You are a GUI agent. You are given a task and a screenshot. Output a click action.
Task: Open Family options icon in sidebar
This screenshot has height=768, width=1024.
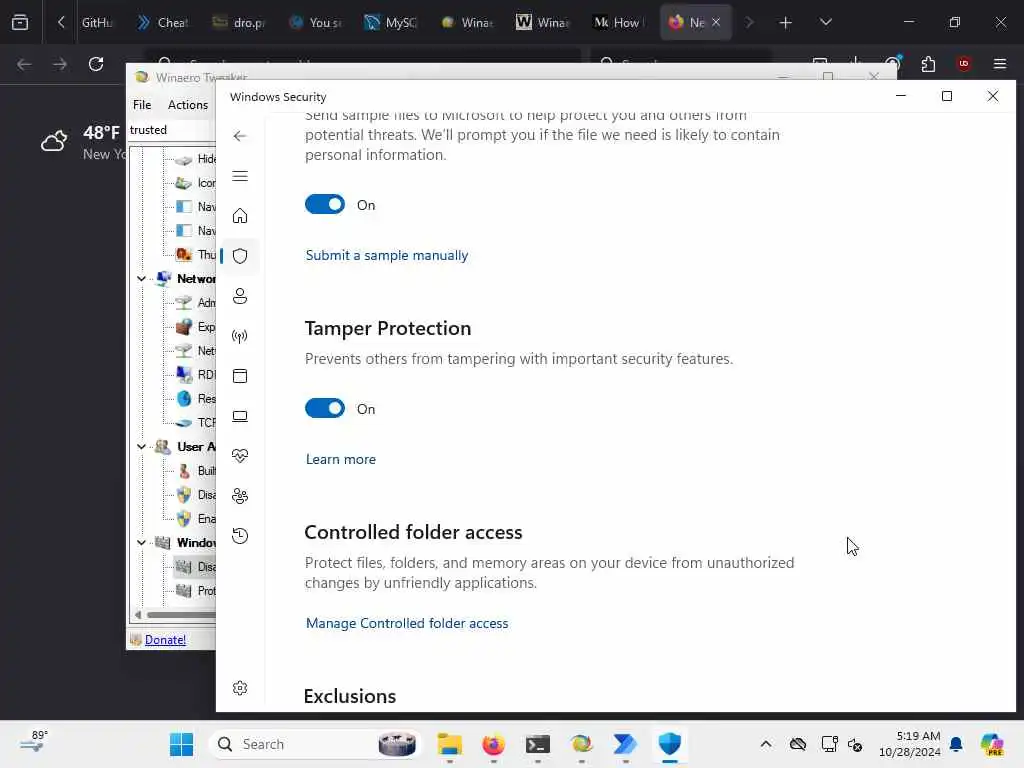click(x=240, y=496)
